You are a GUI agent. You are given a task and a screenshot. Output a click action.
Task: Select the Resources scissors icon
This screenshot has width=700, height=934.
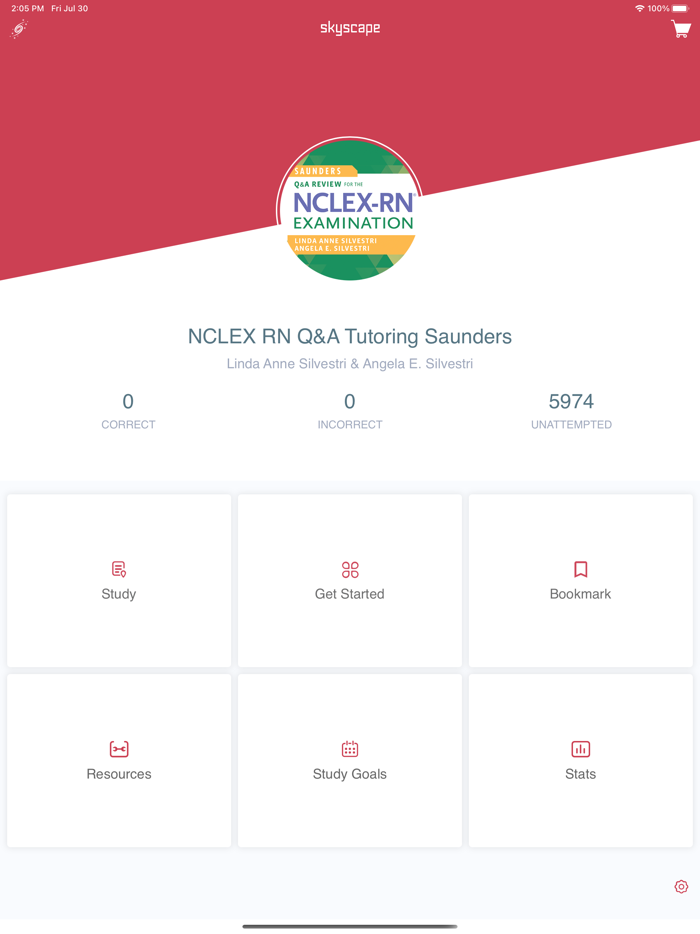click(118, 747)
